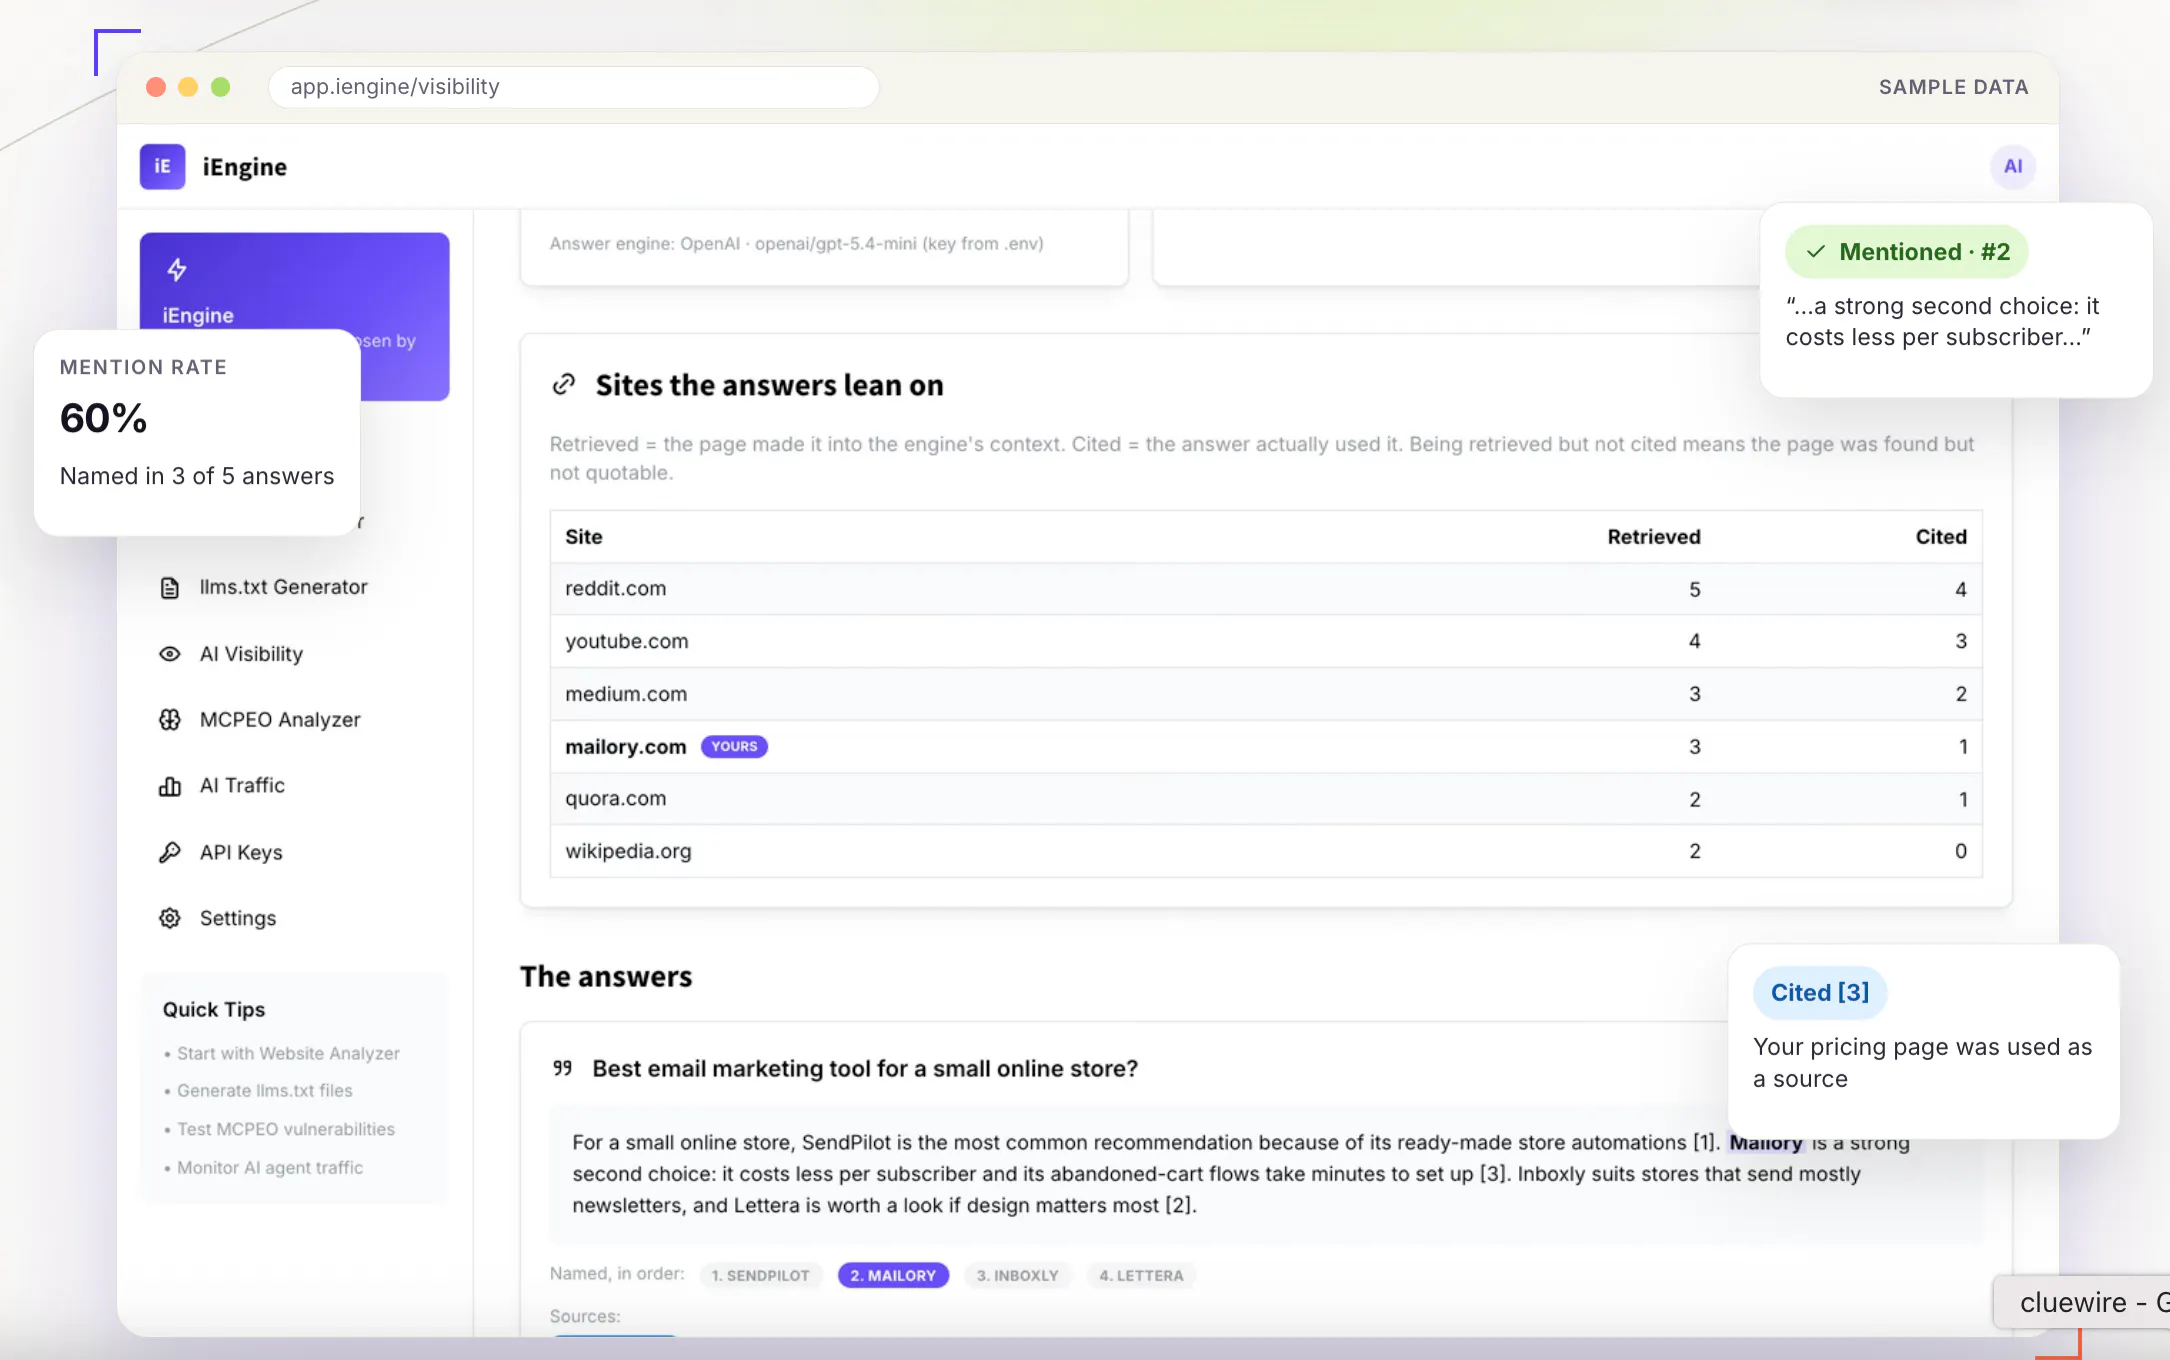Open Settings in the sidebar
The image size is (2170, 1360).
pos(238,918)
